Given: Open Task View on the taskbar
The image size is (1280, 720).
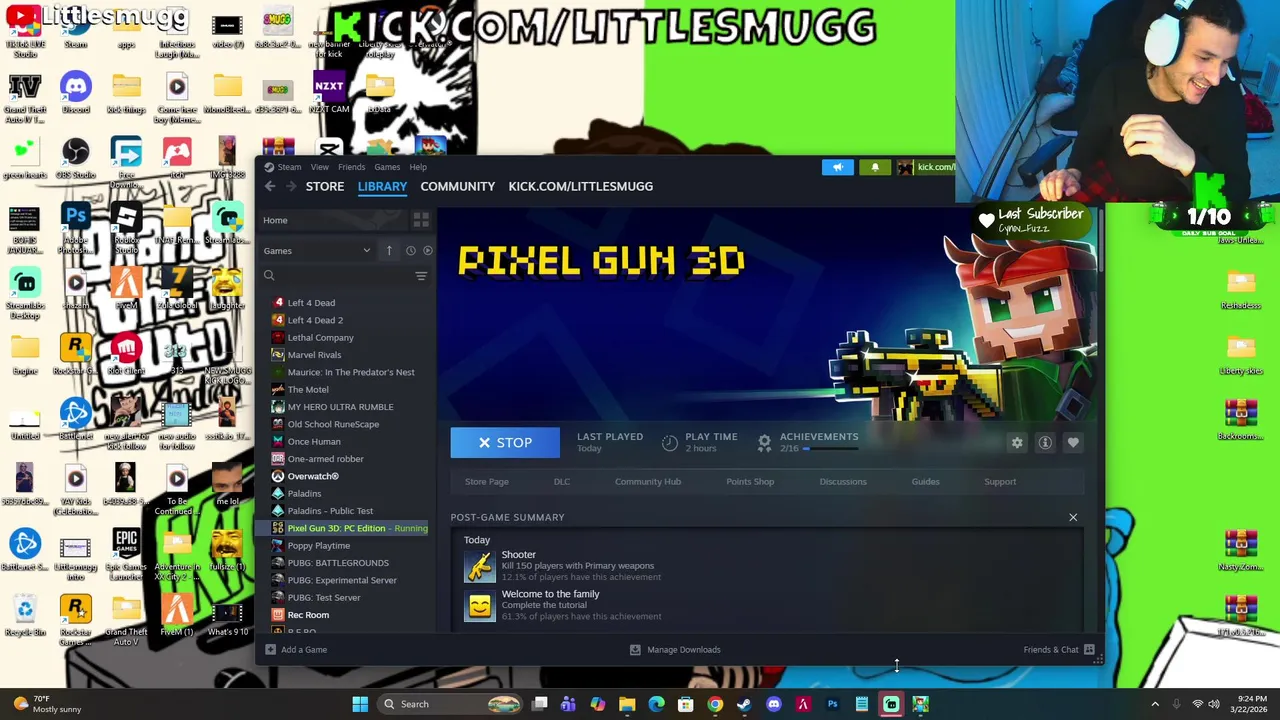Looking at the screenshot, I should (539, 704).
